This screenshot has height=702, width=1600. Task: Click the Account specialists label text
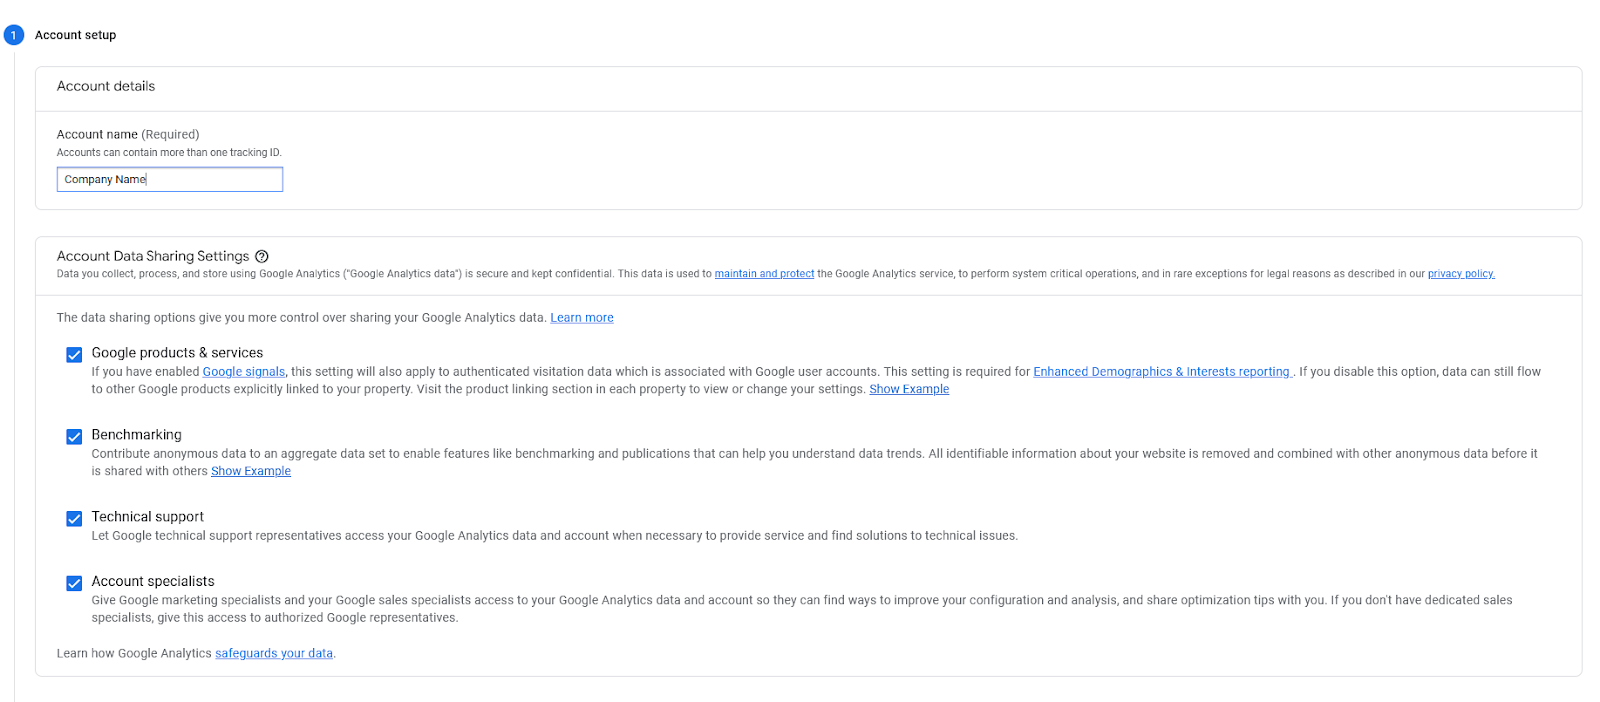click(153, 581)
